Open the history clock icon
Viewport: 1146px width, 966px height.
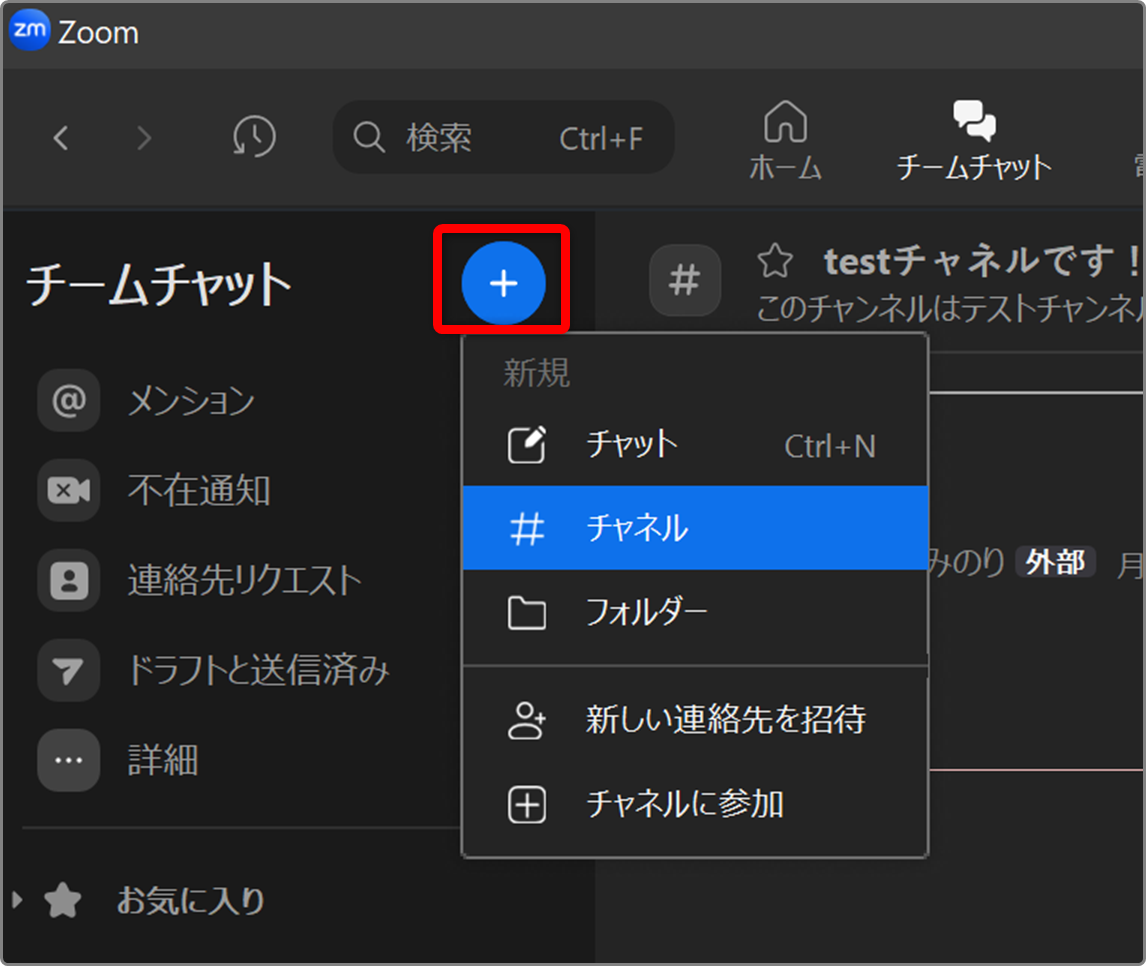click(x=254, y=137)
